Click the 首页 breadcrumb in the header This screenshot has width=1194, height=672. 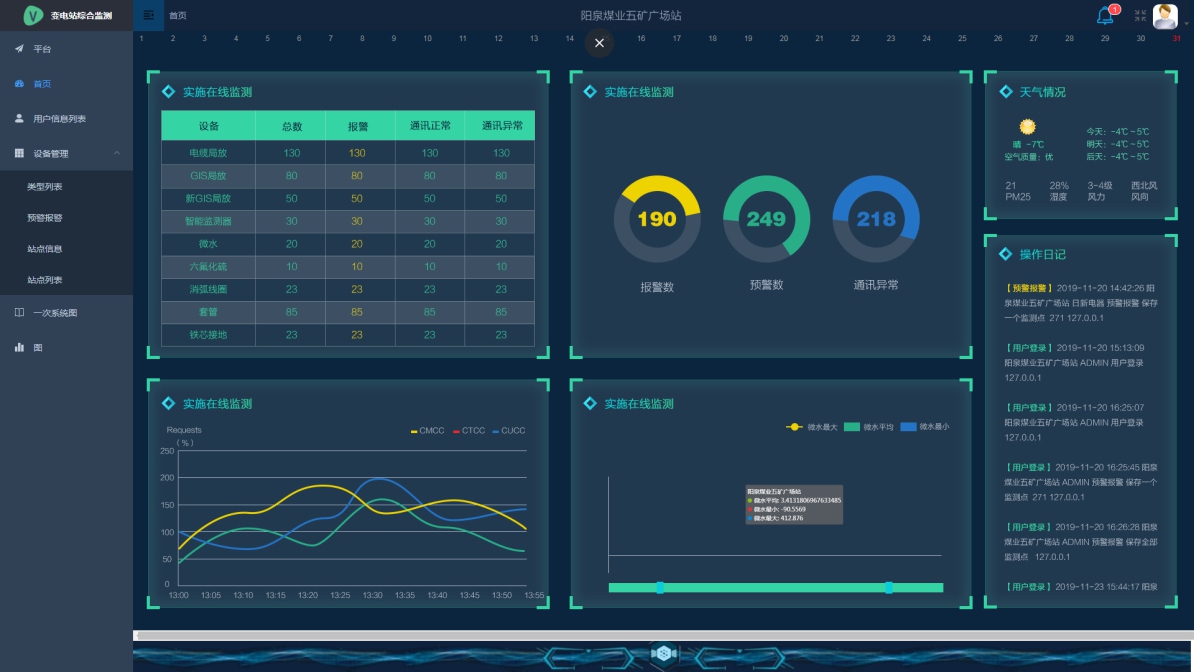[178, 16]
